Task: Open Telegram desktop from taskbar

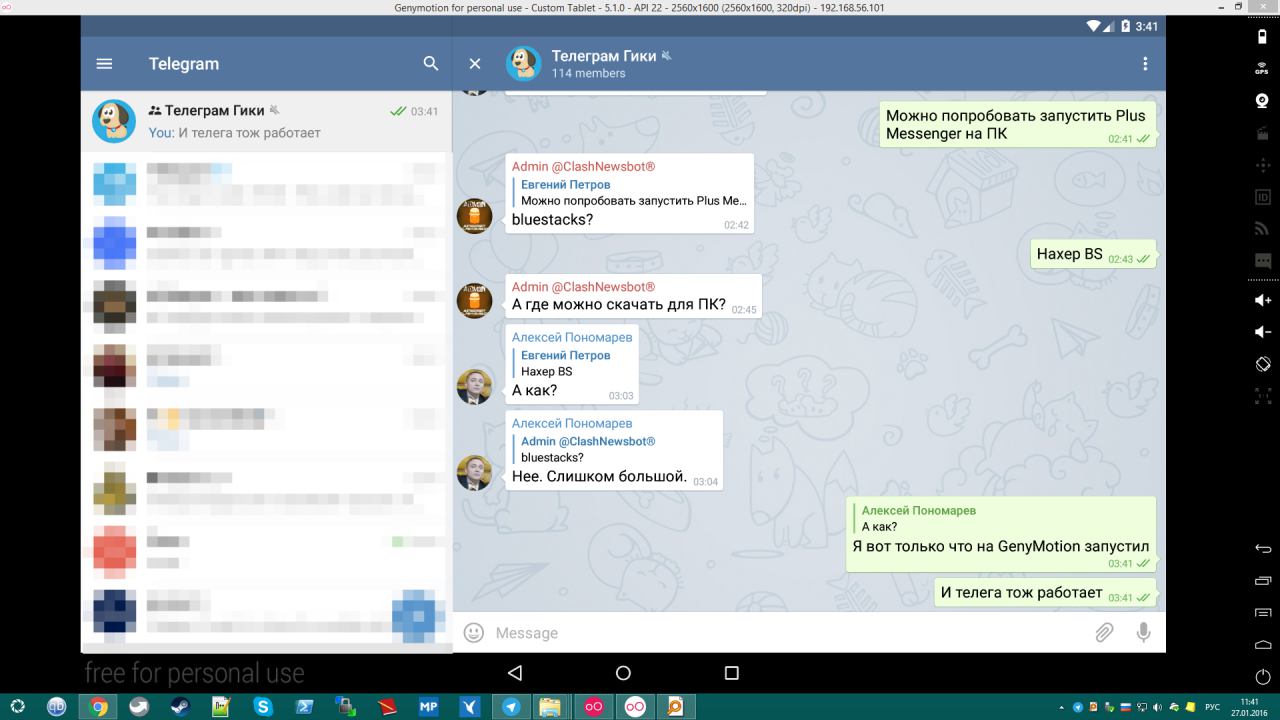Action: [511, 707]
